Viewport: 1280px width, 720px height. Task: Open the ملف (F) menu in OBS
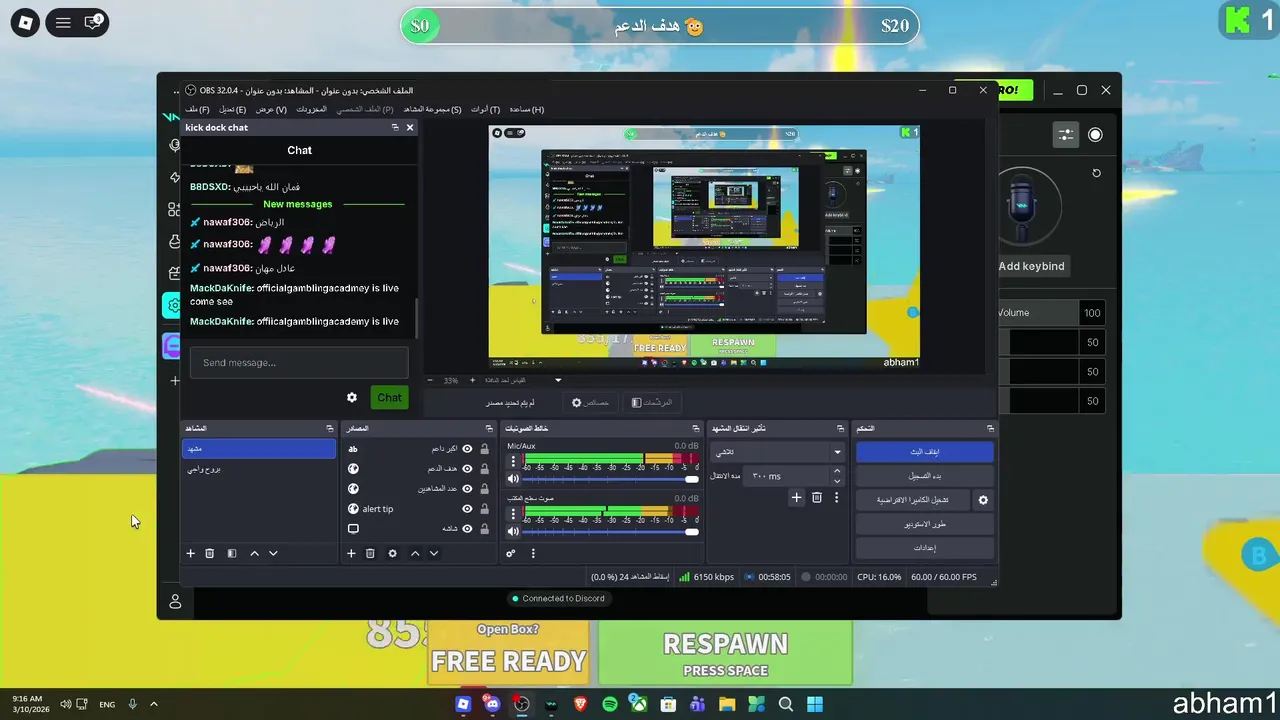(197, 109)
